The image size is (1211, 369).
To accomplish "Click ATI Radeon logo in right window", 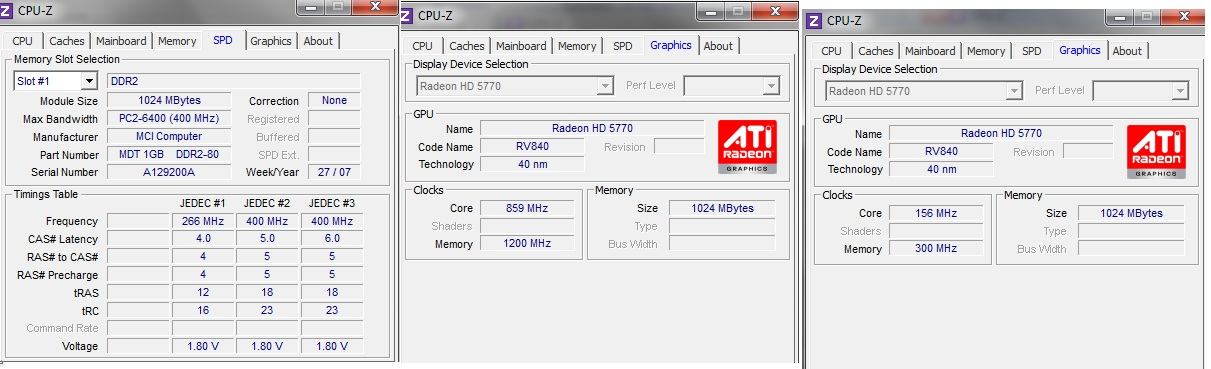I will pos(1155,153).
